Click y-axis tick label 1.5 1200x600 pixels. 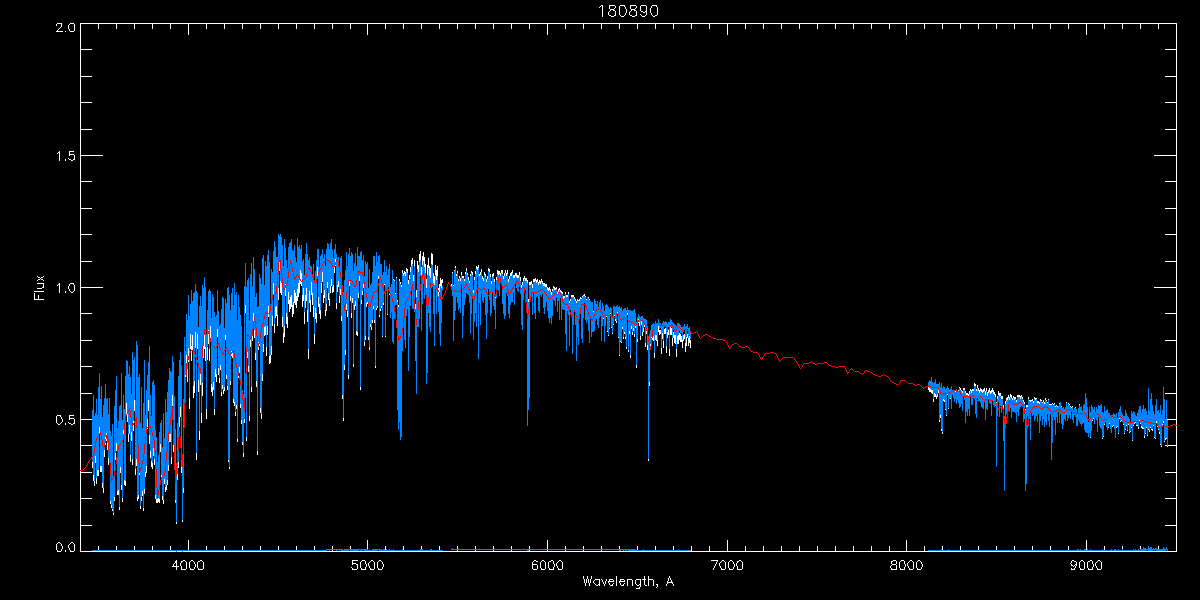64,157
